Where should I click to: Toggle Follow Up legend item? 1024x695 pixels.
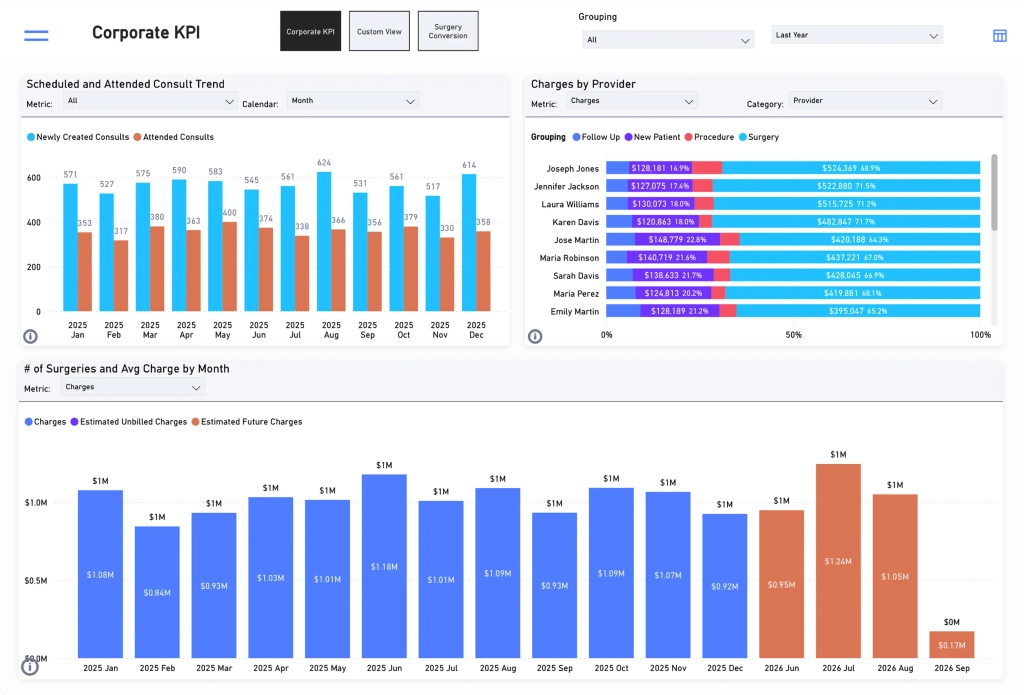[x=596, y=137]
